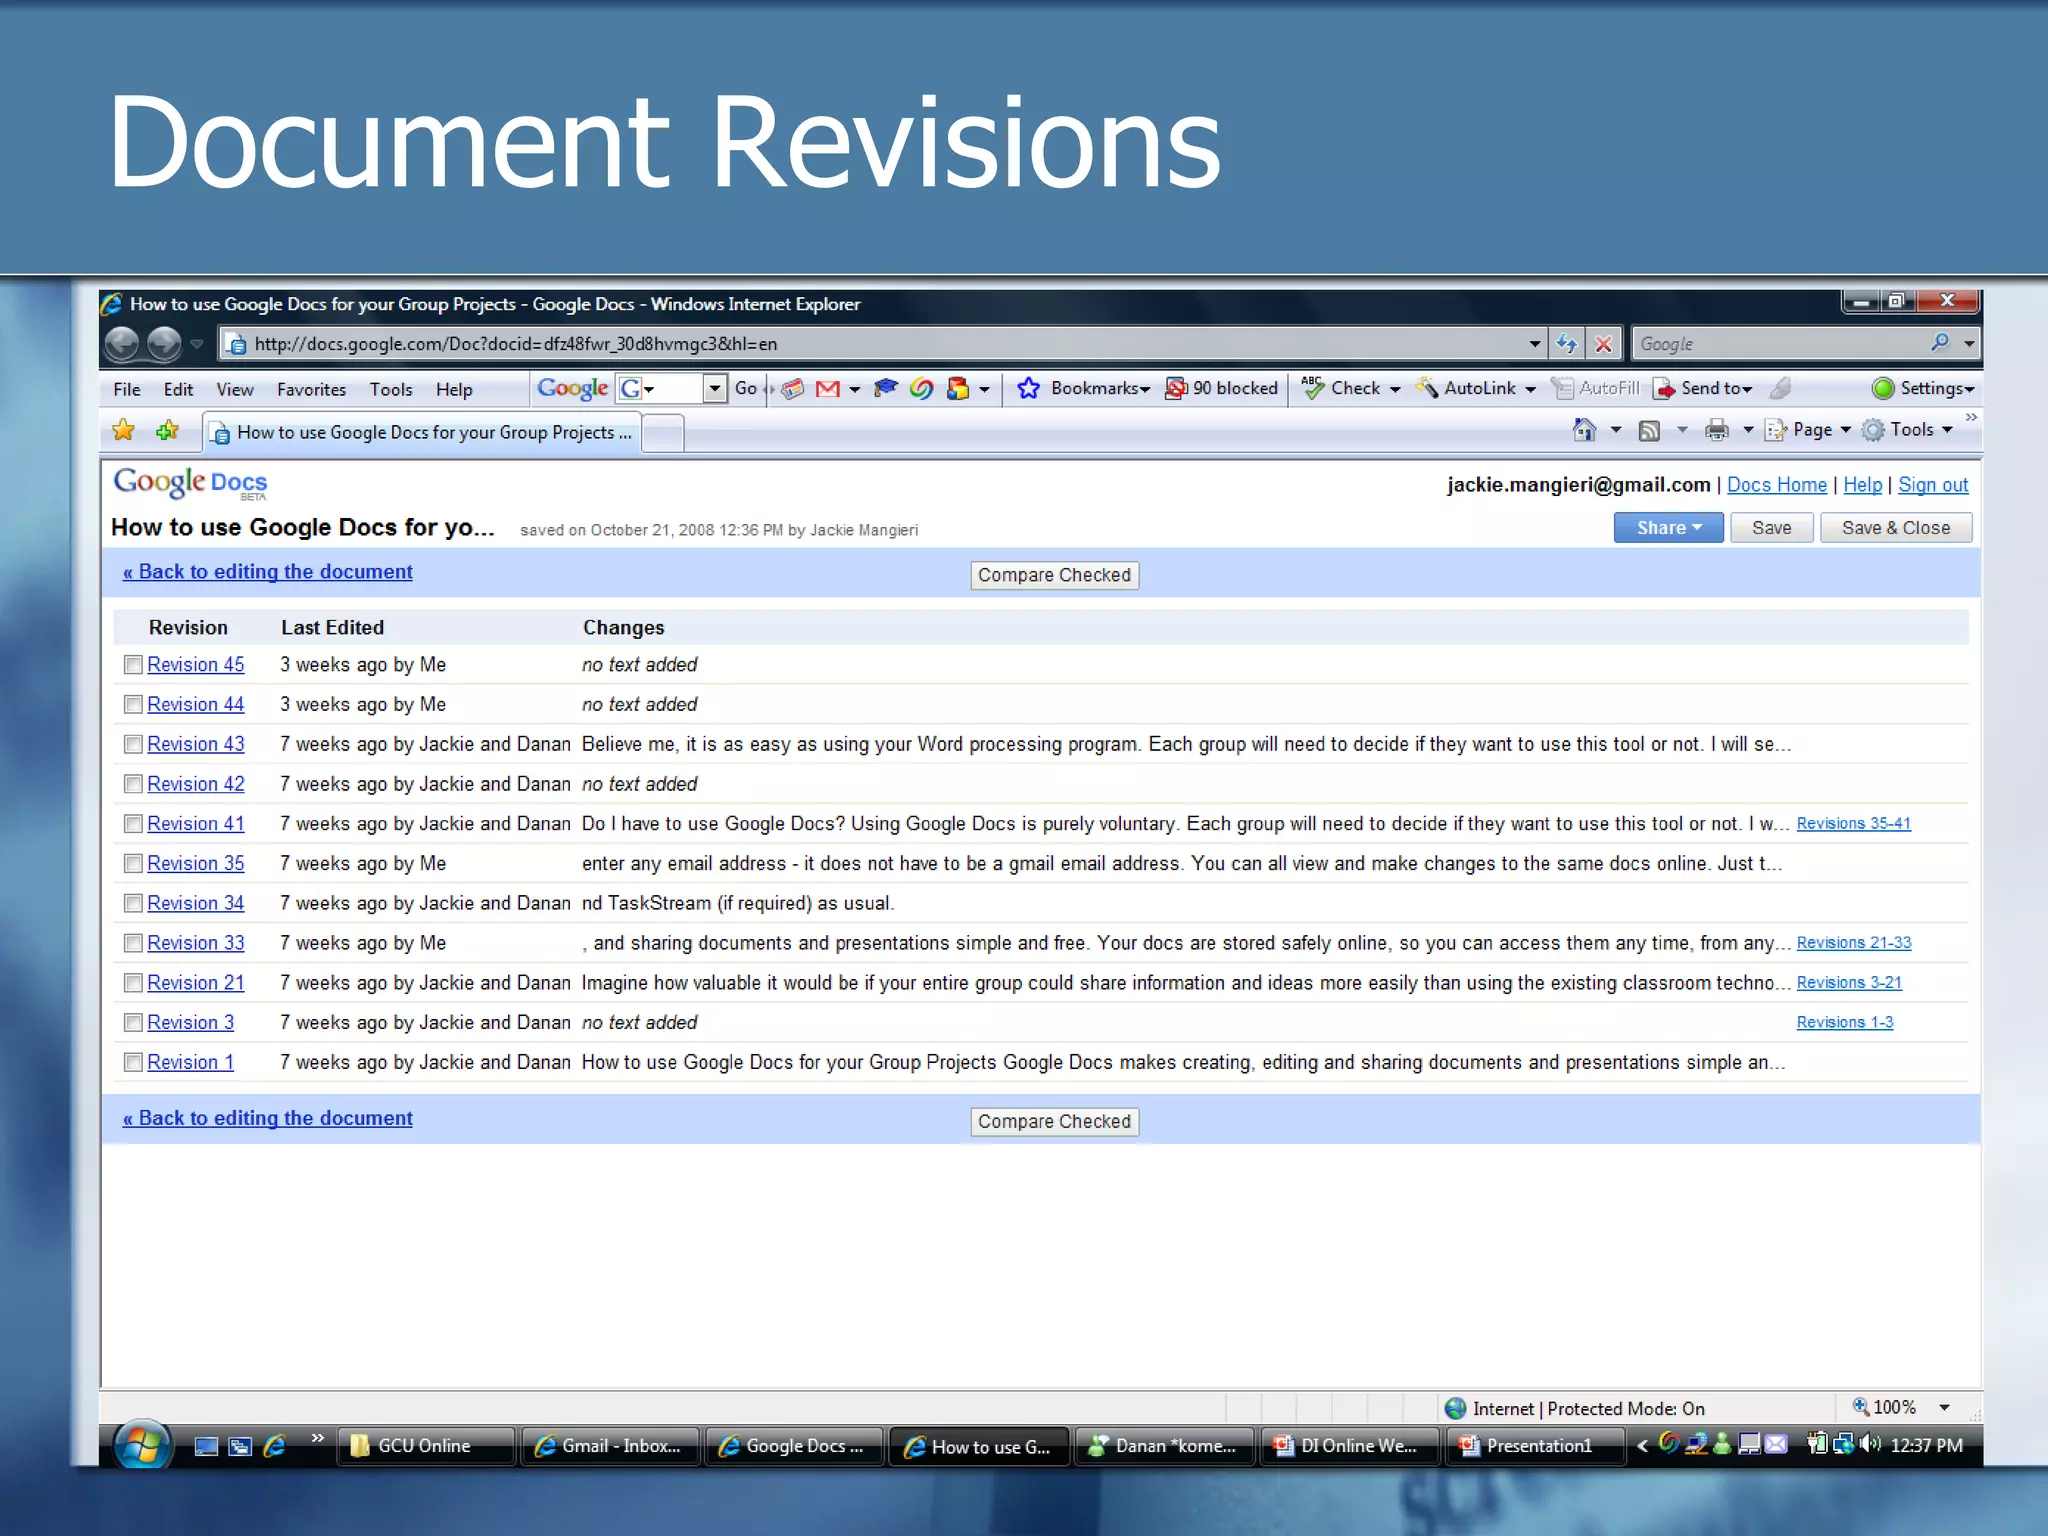Open the Edit menu
2048x1536 pixels.
178,390
